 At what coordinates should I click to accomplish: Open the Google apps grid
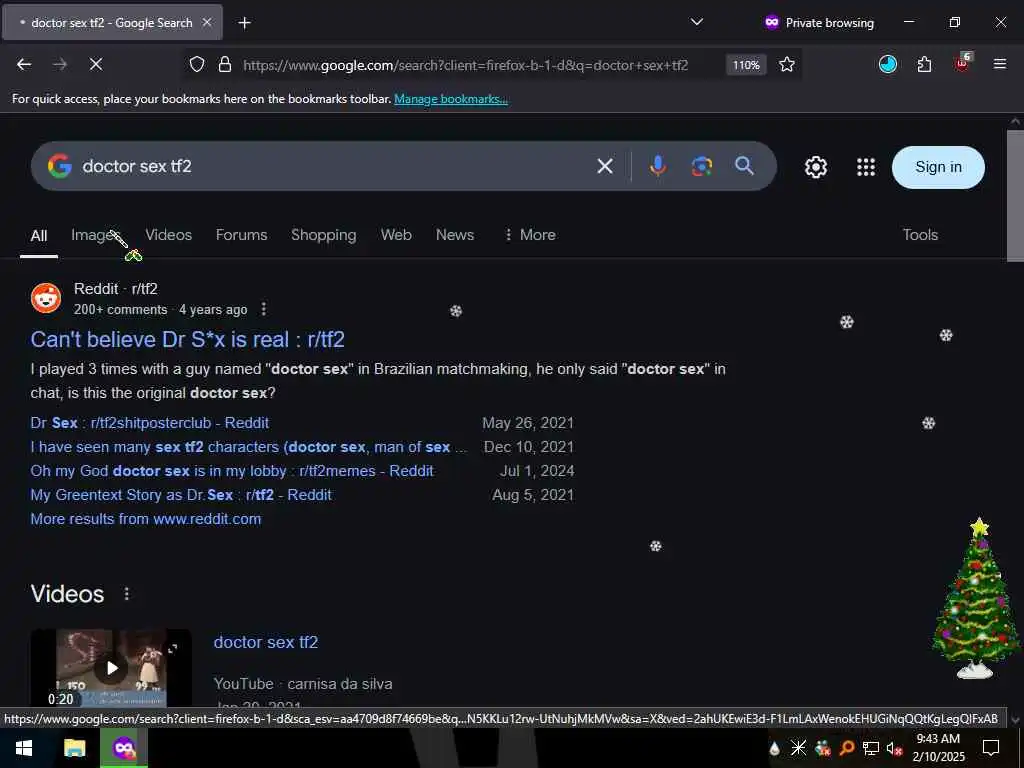866,167
